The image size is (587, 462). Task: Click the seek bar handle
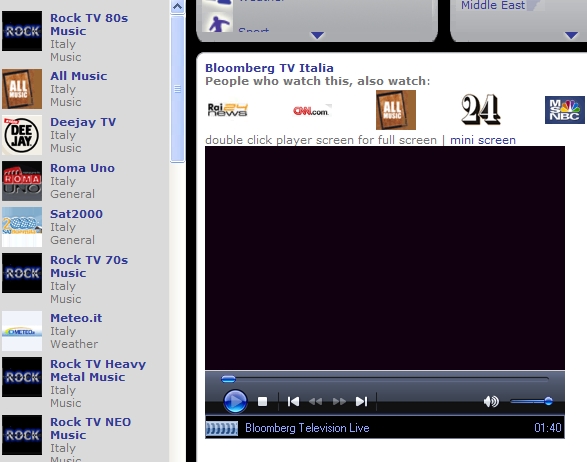[228, 379]
